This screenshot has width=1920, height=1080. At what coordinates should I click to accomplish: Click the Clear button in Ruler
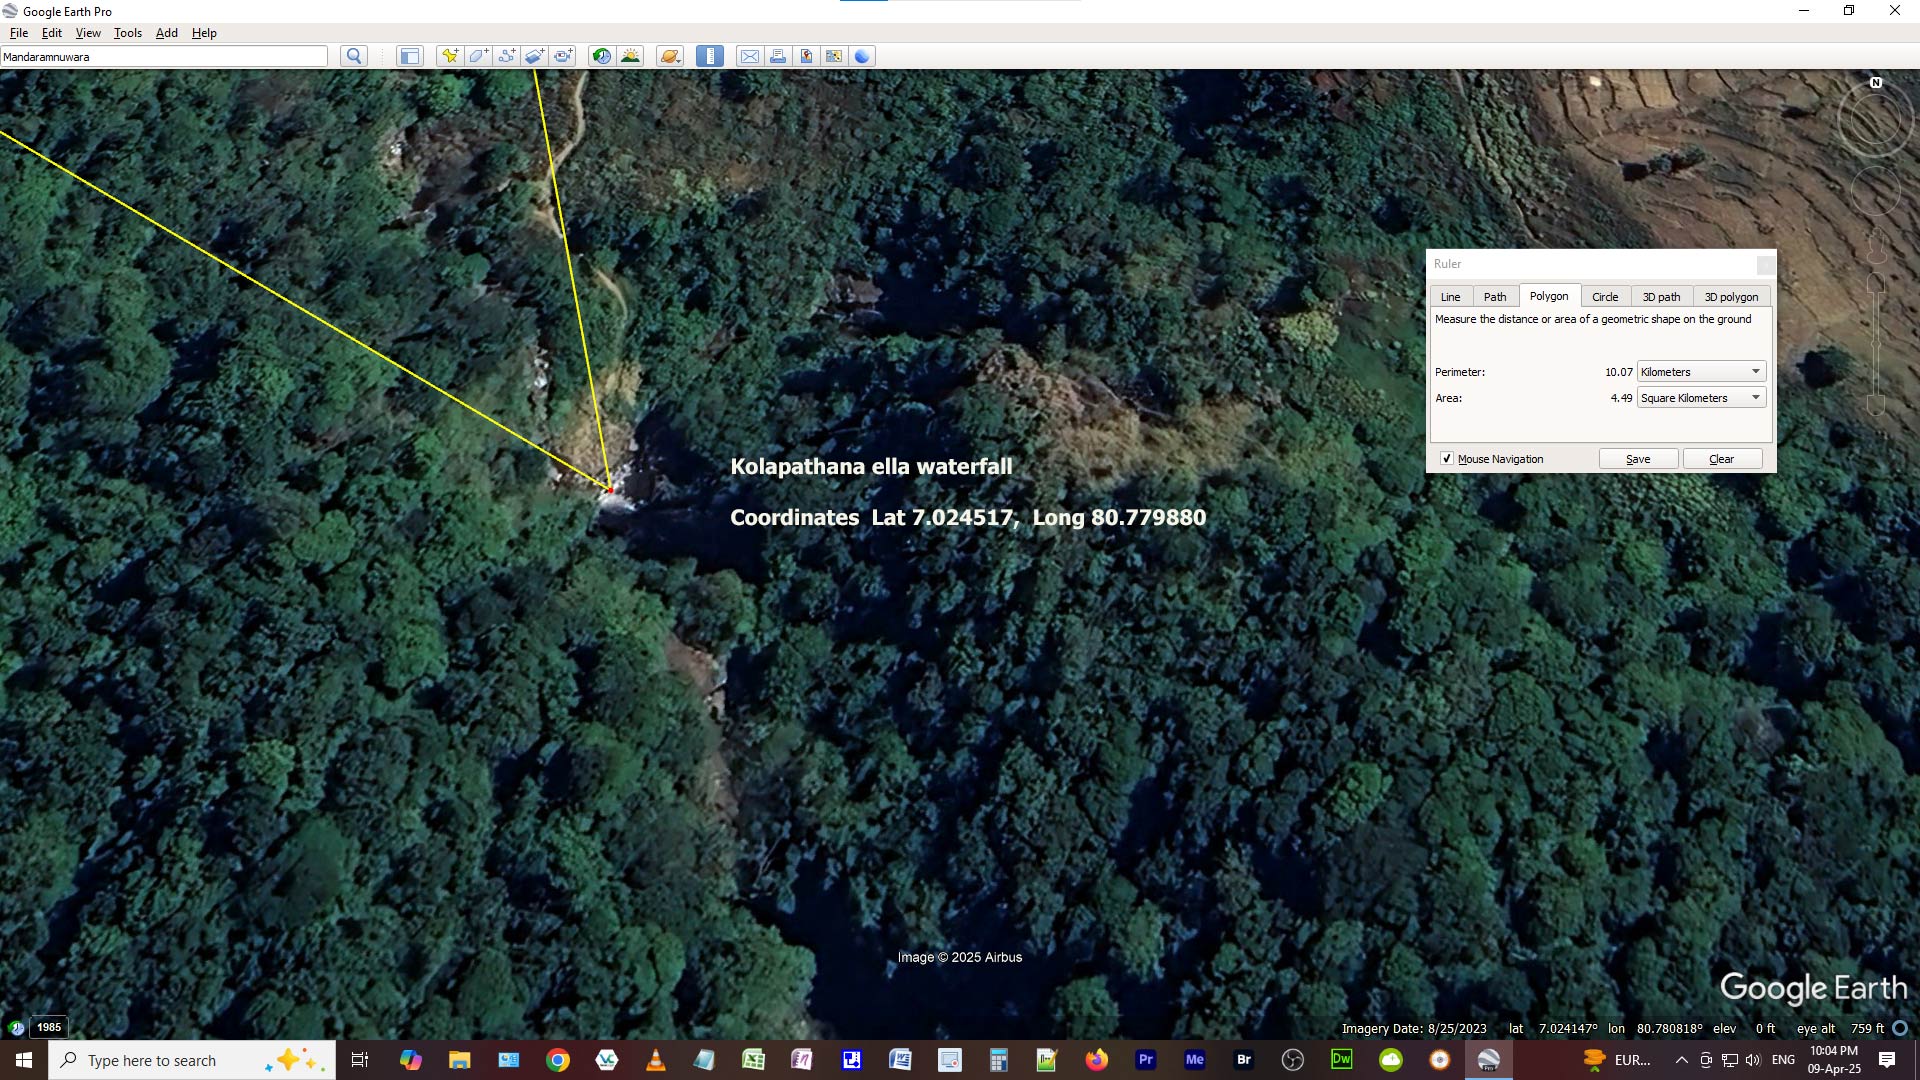[1721, 459]
